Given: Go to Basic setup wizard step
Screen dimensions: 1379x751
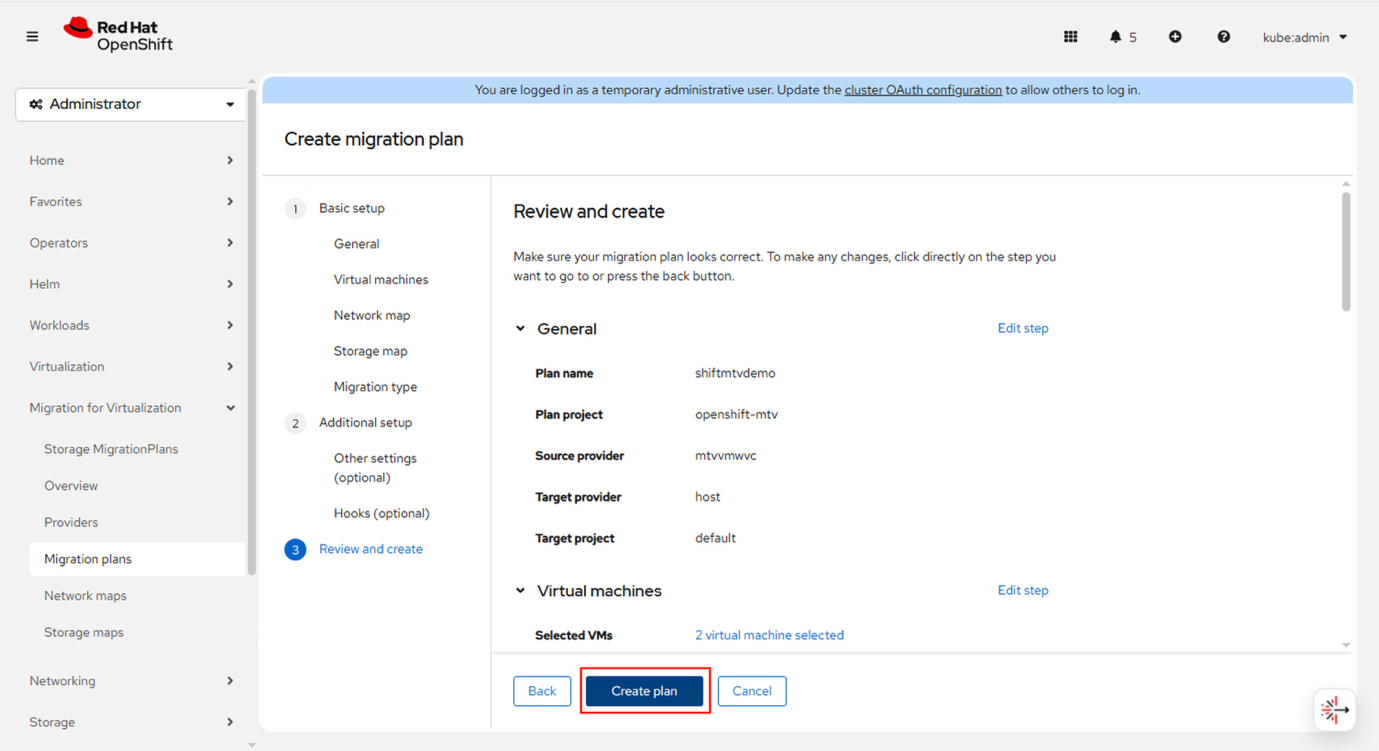Looking at the screenshot, I should pos(352,208).
